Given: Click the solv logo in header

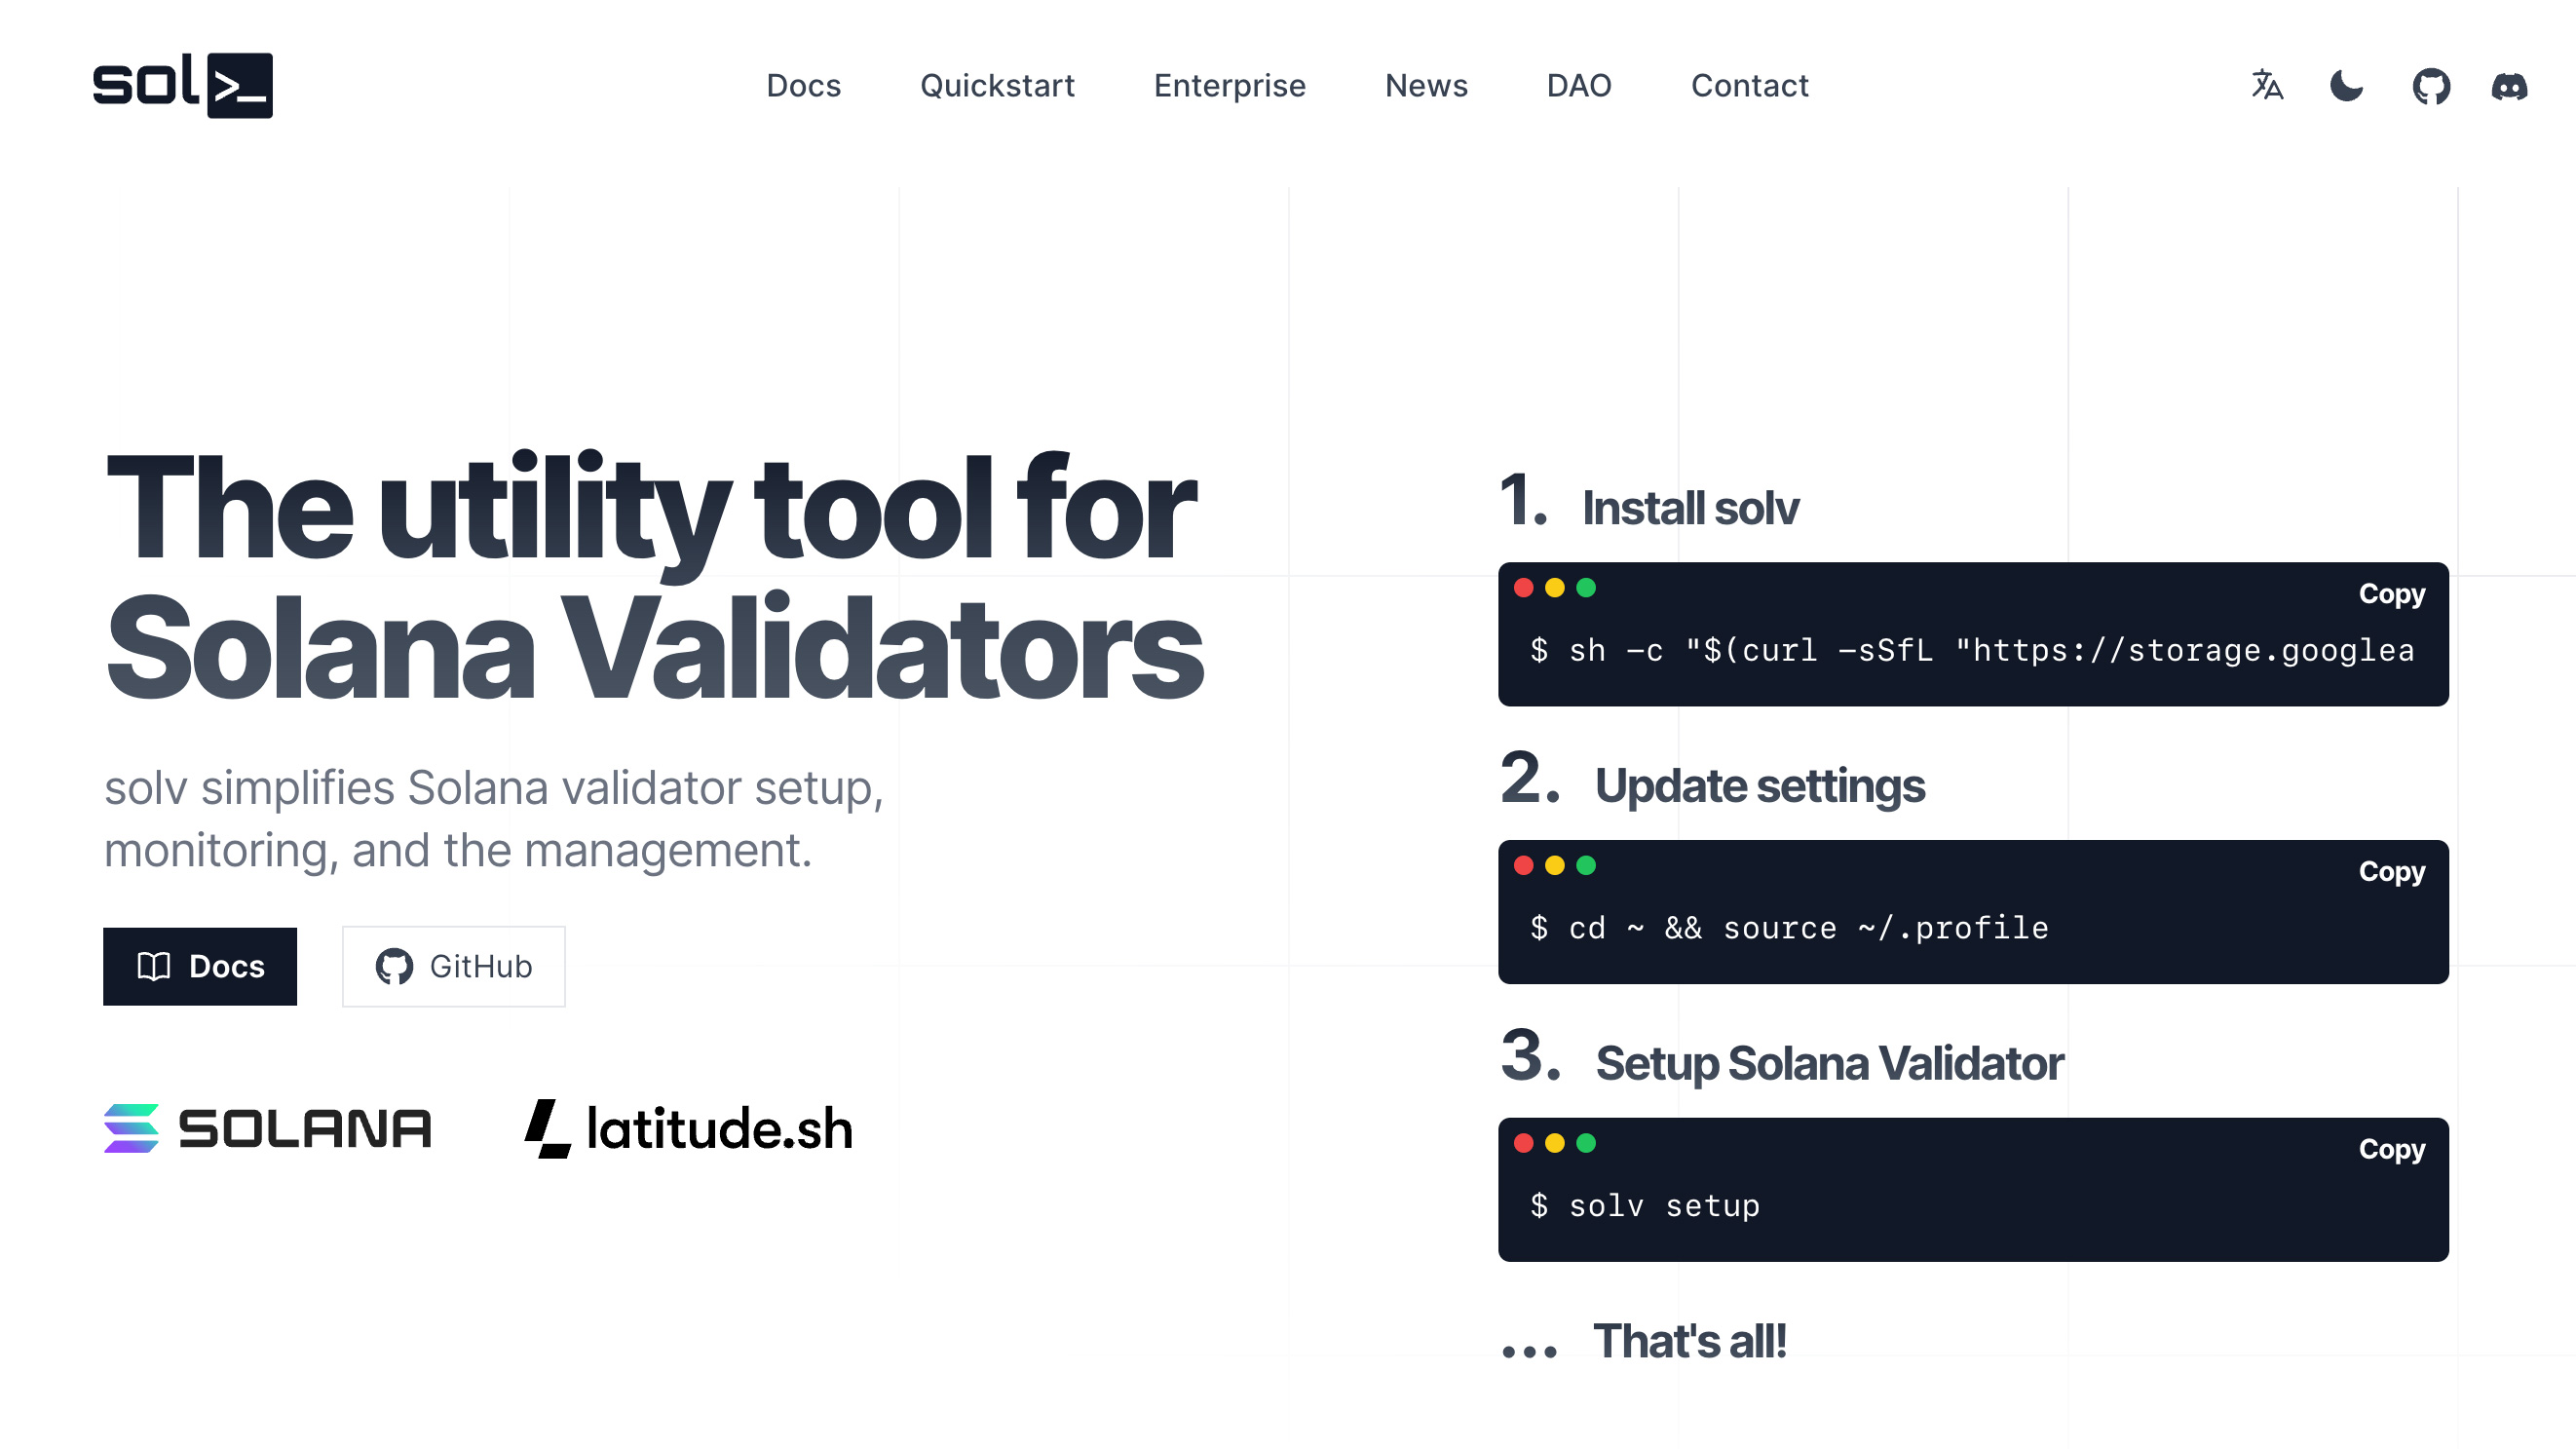Looking at the screenshot, I should [182, 85].
